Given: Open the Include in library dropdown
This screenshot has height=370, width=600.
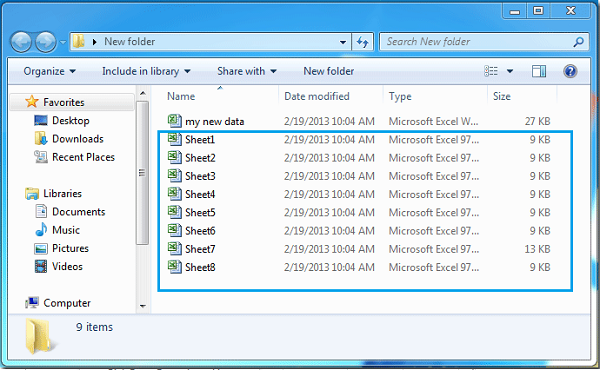Looking at the screenshot, I should pos(146,71).
